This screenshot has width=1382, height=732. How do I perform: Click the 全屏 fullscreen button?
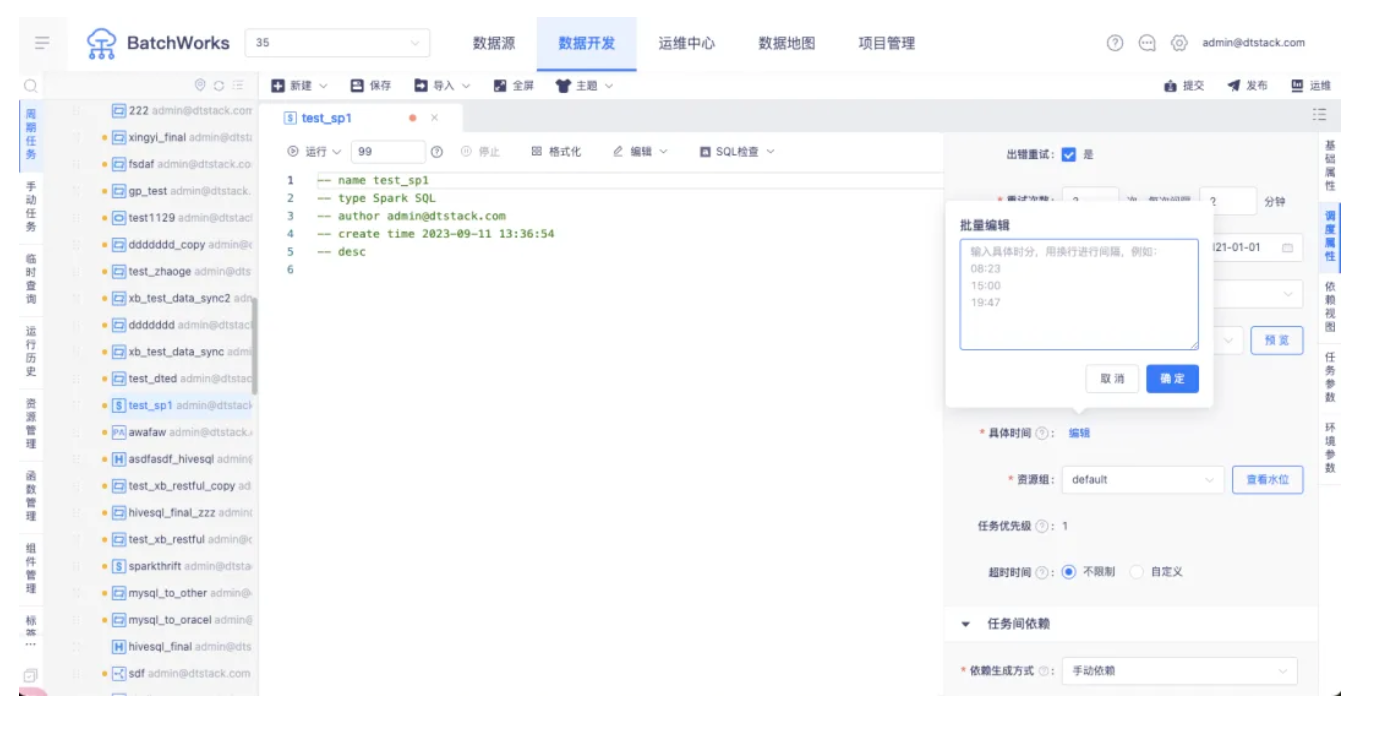point(514,86)
